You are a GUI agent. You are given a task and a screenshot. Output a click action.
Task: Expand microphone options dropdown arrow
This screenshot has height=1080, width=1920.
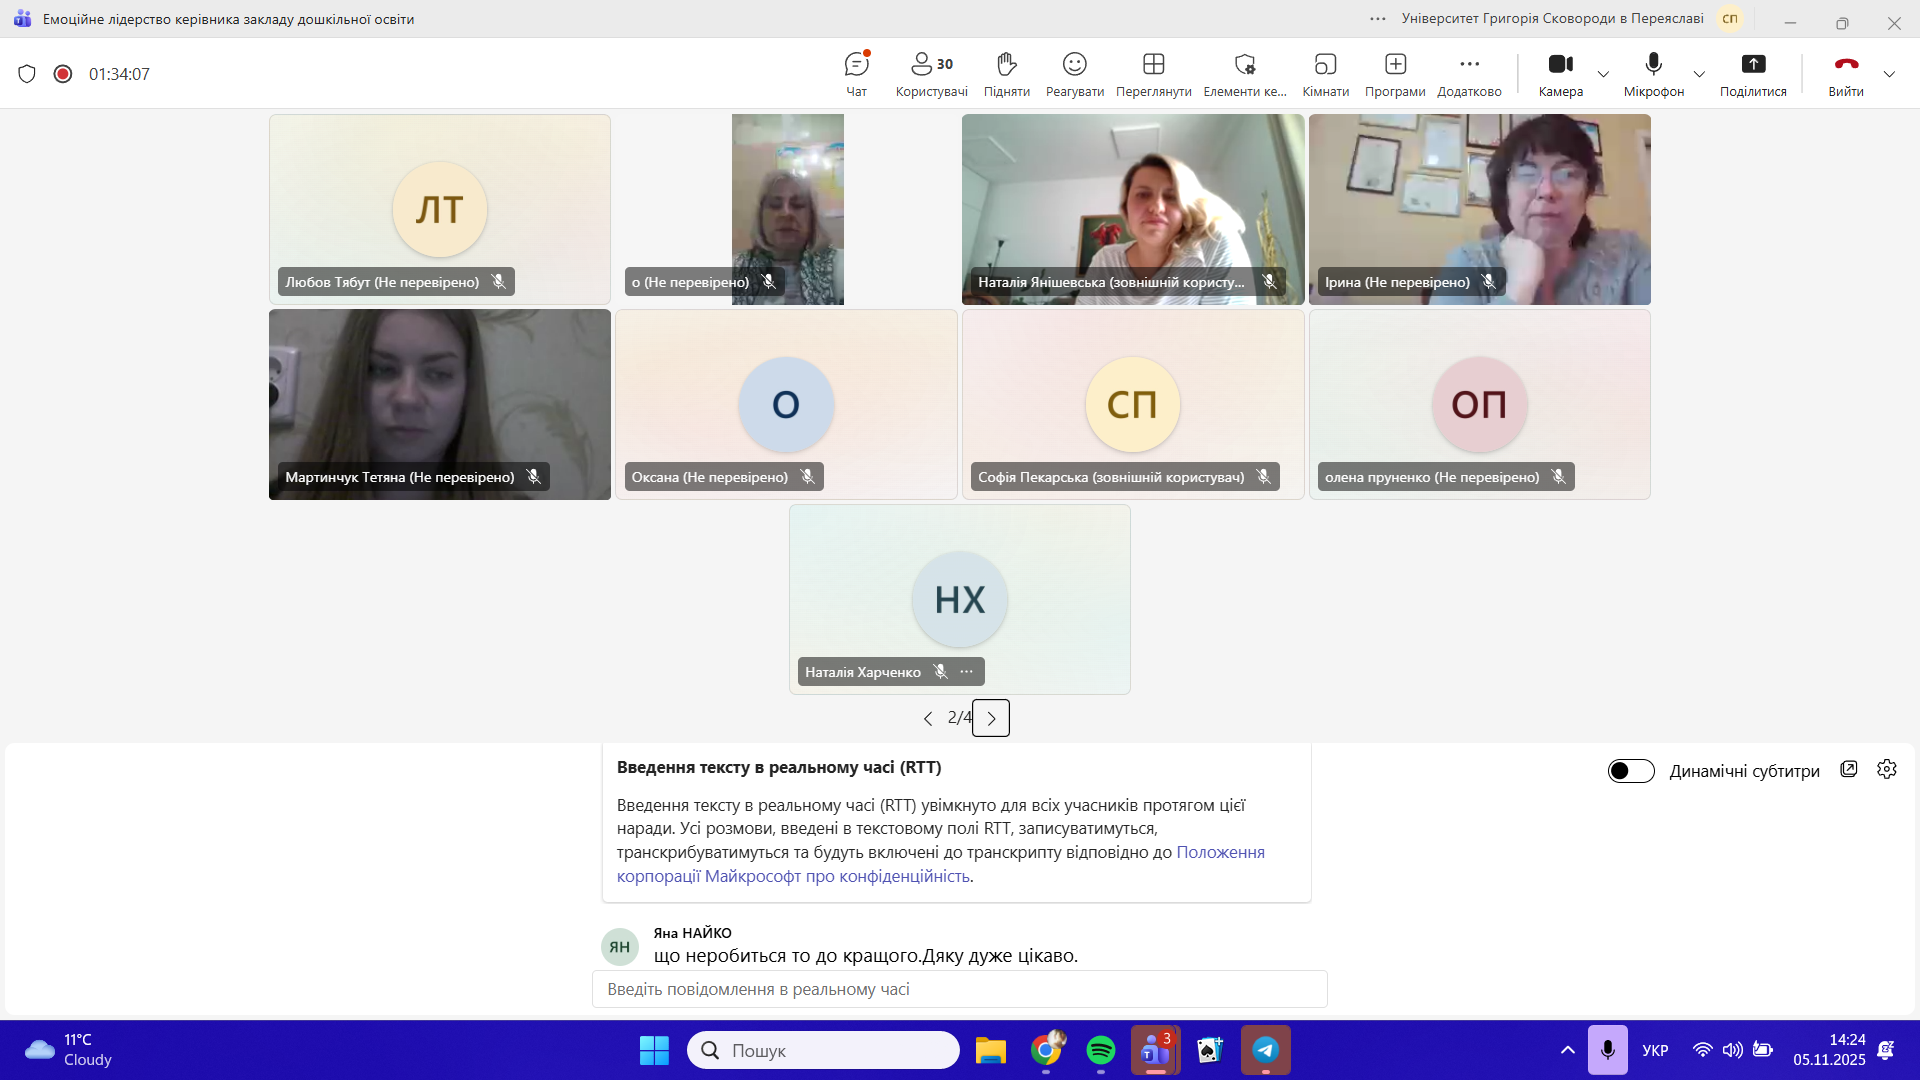click(x=1699, y=74)
